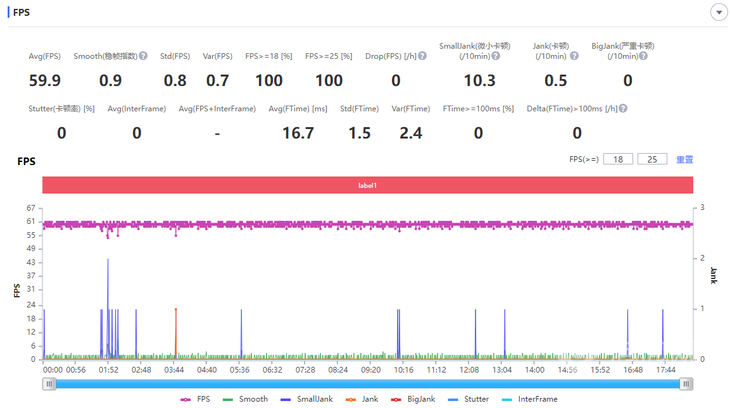Viewport: 730px width, 408px height.
Task: Click FPS threshold field showing 18
Action: [618, 159]
